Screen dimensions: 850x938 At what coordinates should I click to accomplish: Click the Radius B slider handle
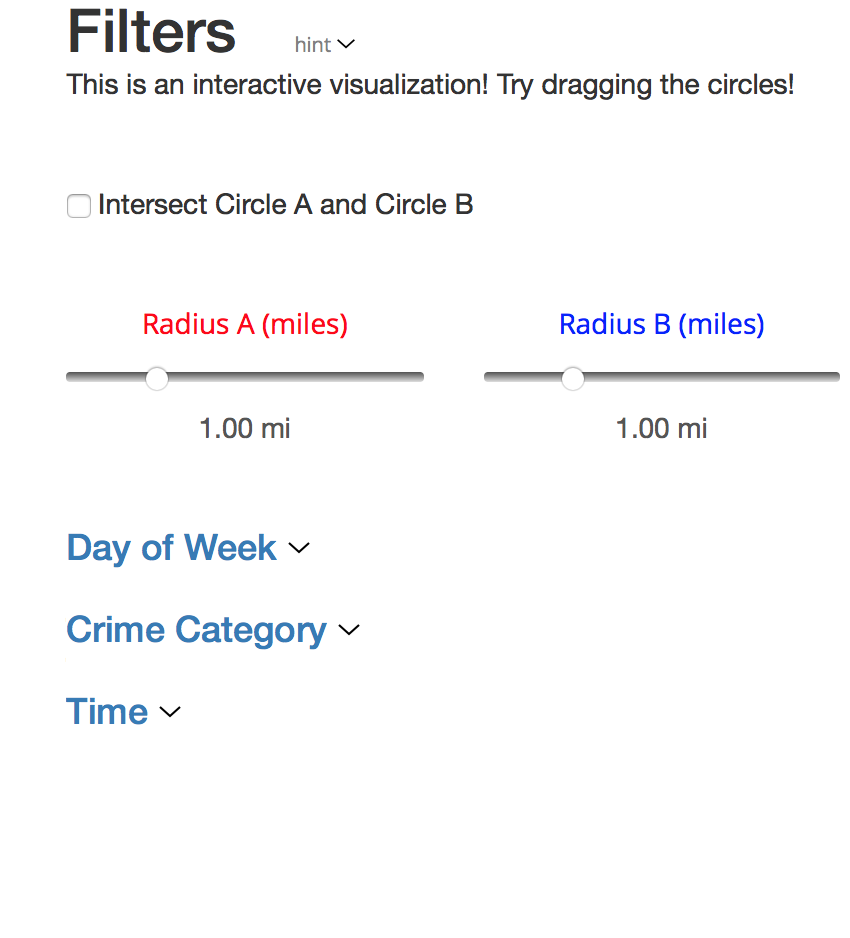coord(572,379)
